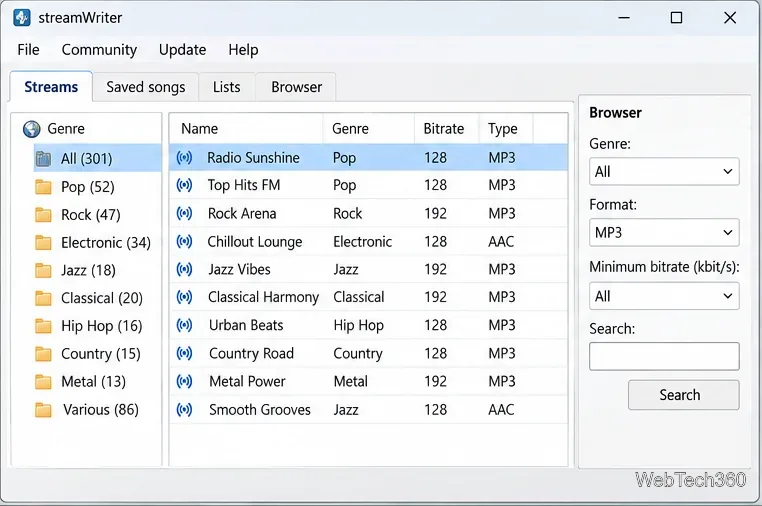Open the Help menu
The height and width of the screenshot is (506, 762).
click(243, 50)
